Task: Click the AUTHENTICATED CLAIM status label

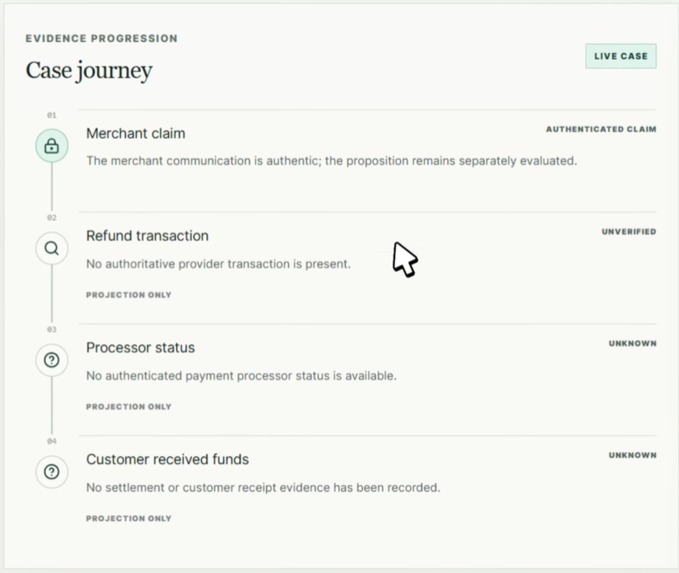Action: 601,129
